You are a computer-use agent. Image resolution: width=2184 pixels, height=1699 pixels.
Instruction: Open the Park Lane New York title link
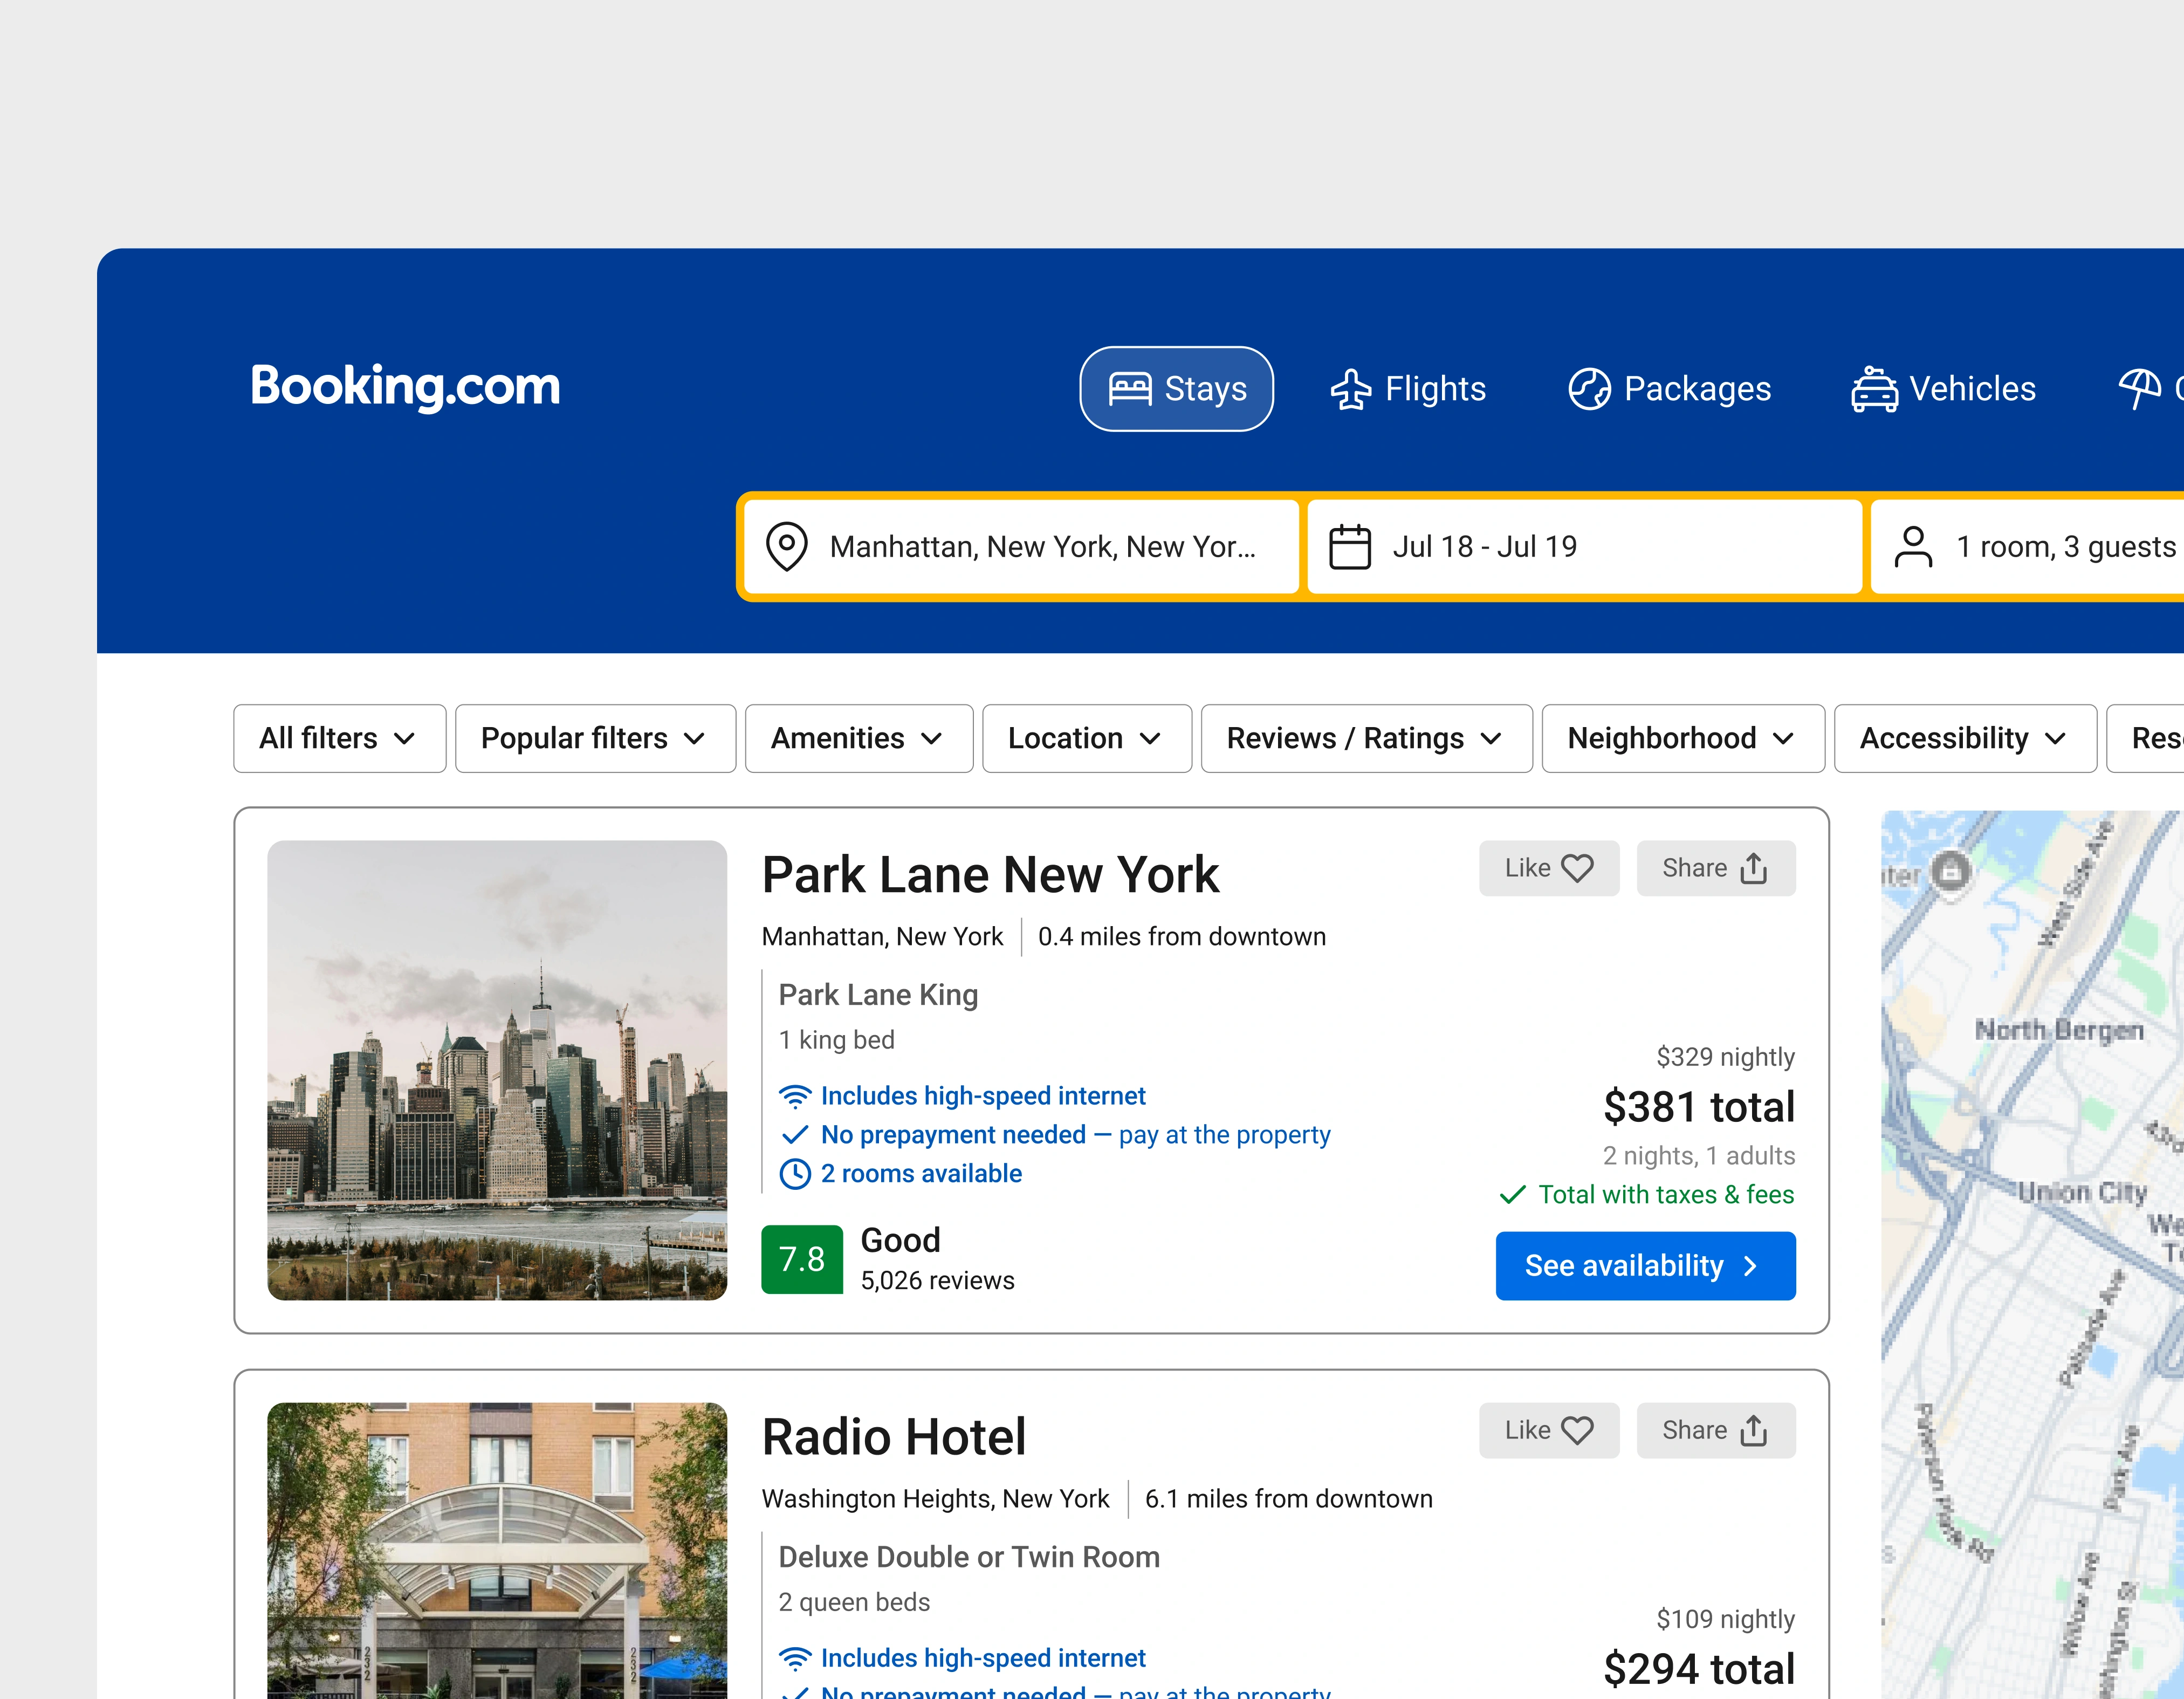(990, 875)
